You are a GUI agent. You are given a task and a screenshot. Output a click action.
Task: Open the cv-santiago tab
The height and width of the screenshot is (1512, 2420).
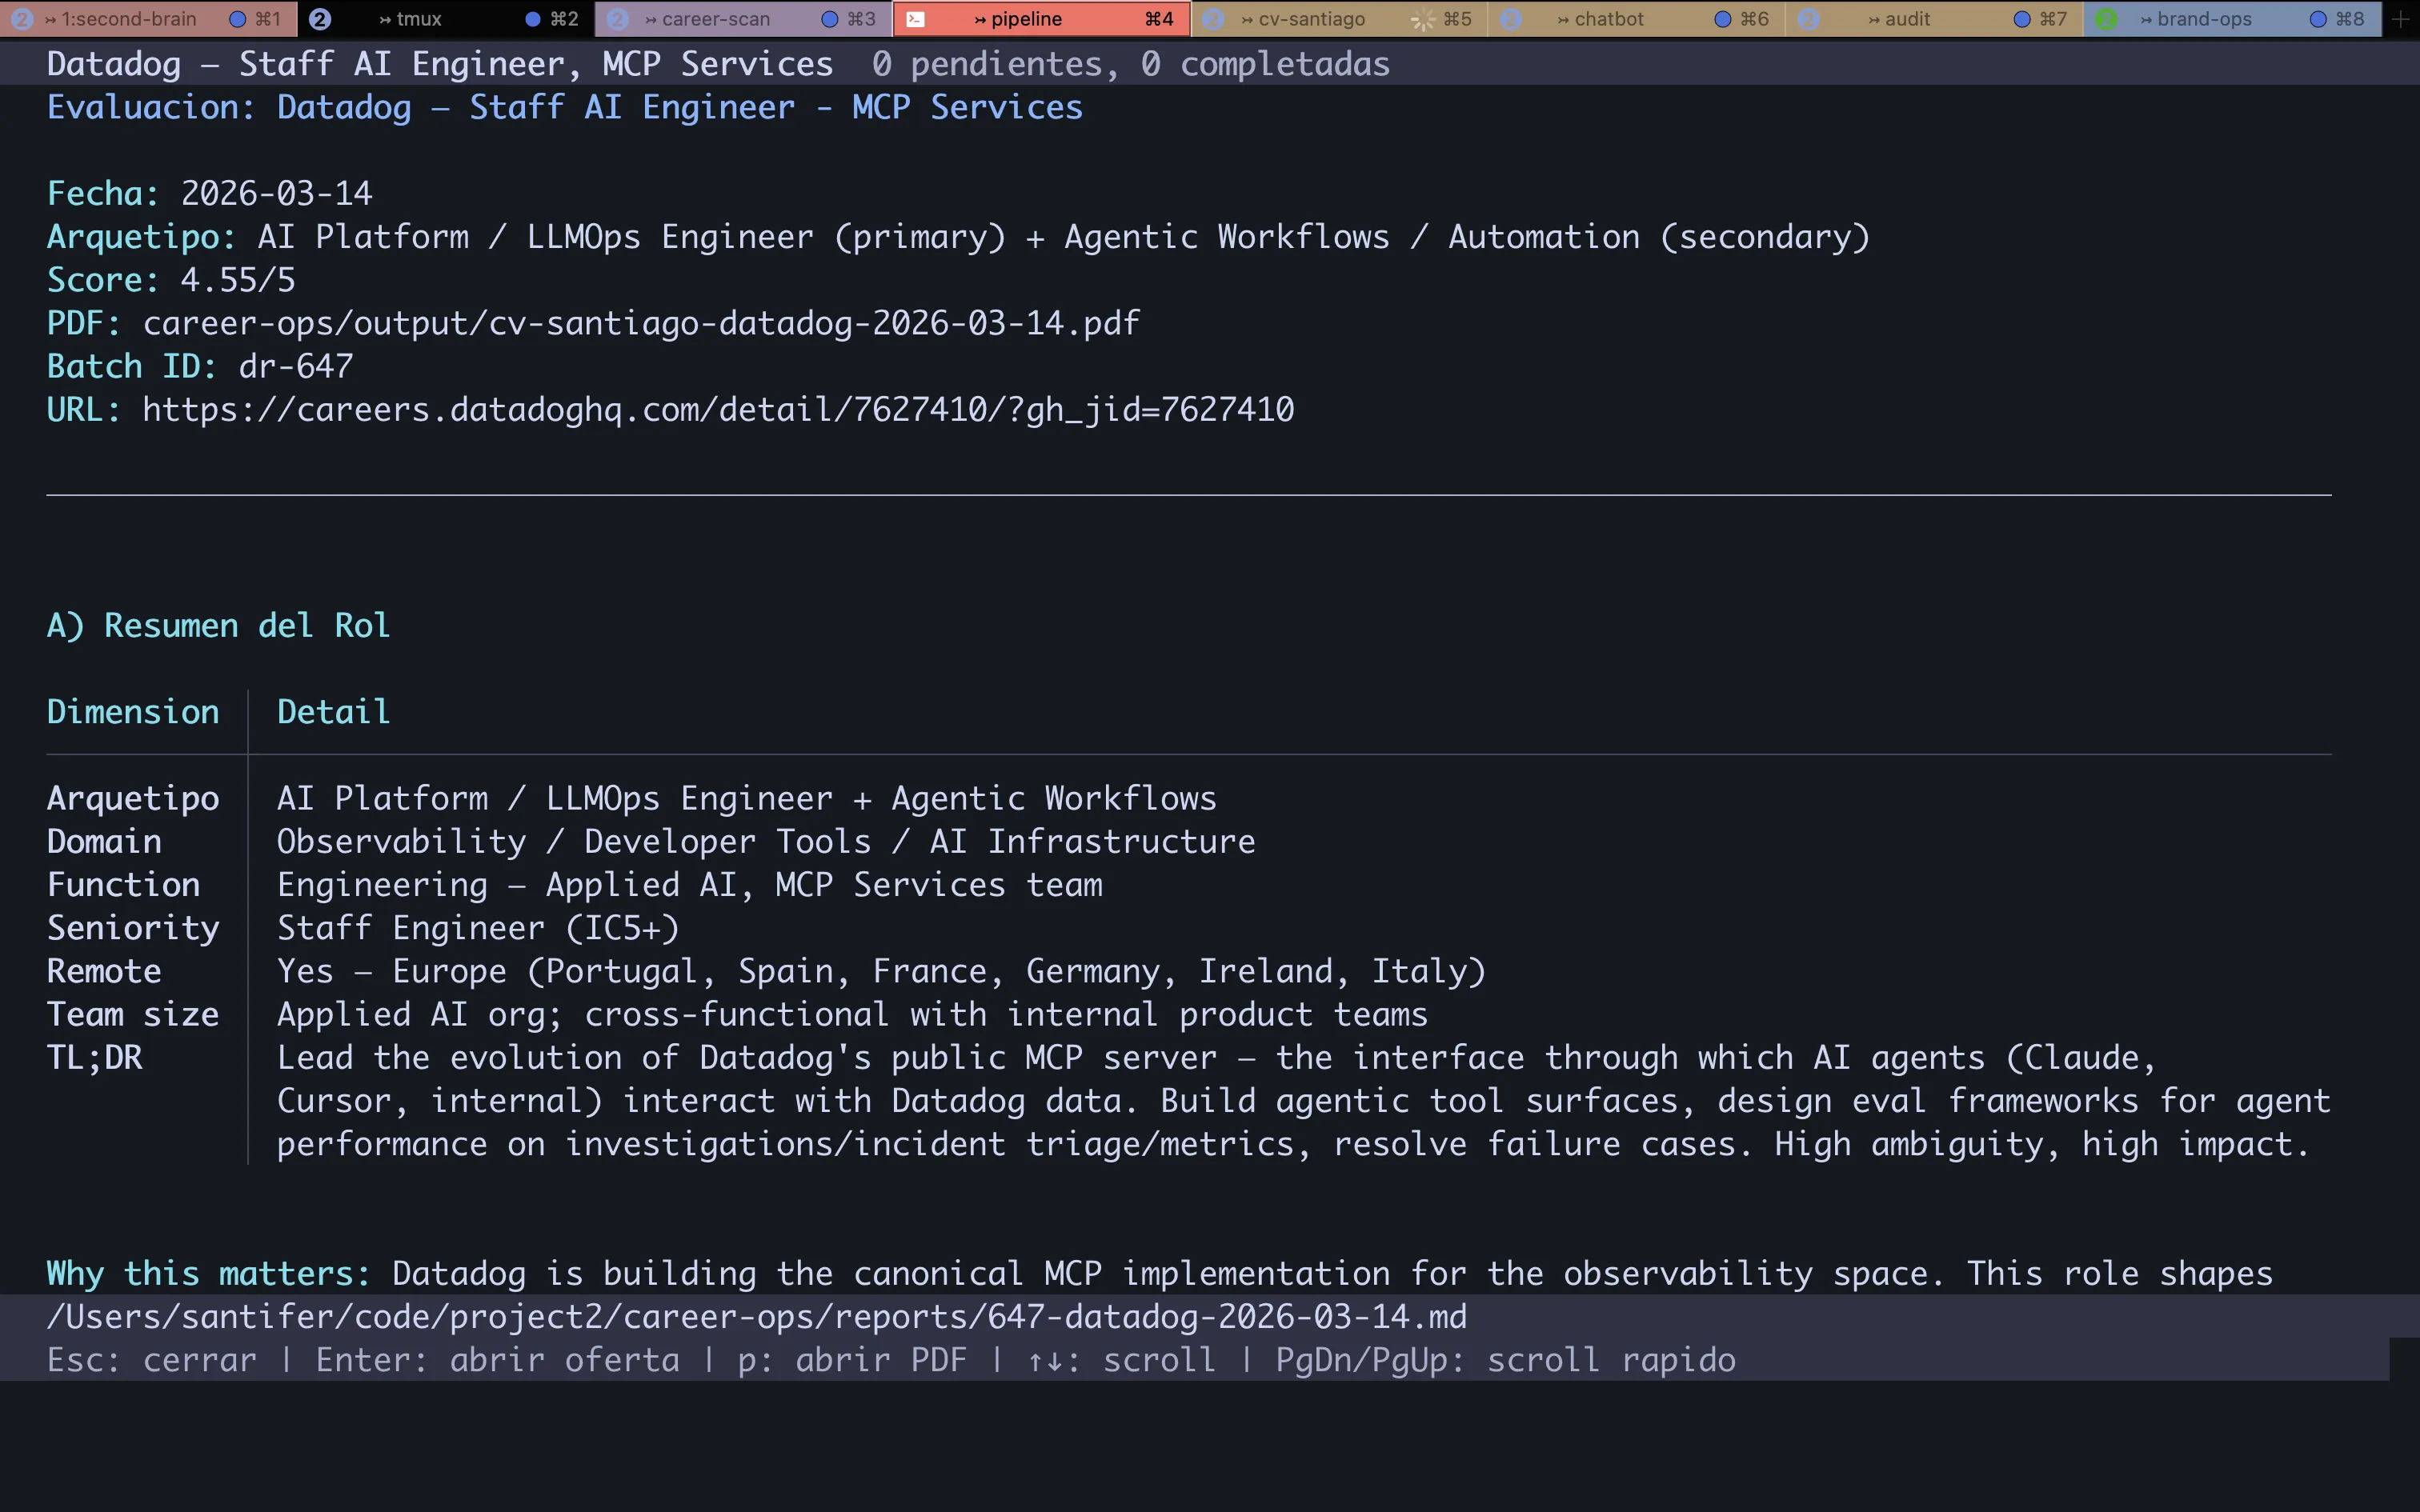tap(1310, 19)
